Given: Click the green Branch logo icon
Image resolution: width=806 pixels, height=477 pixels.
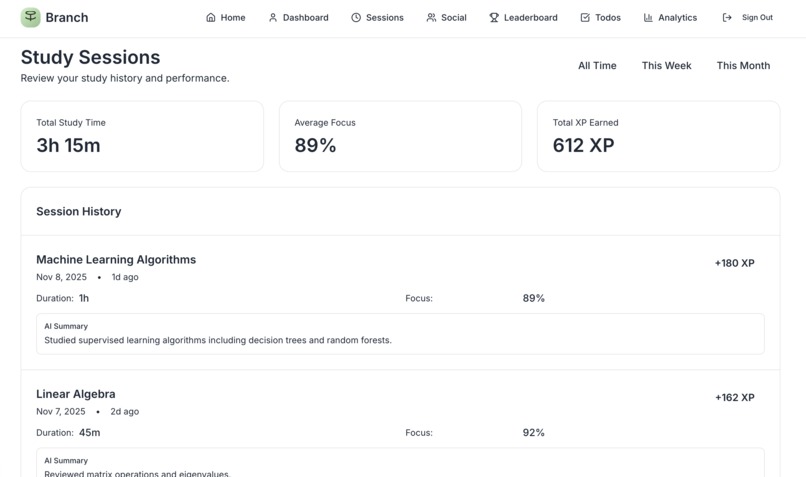Looking at the screenshot, I should [30, 17].
